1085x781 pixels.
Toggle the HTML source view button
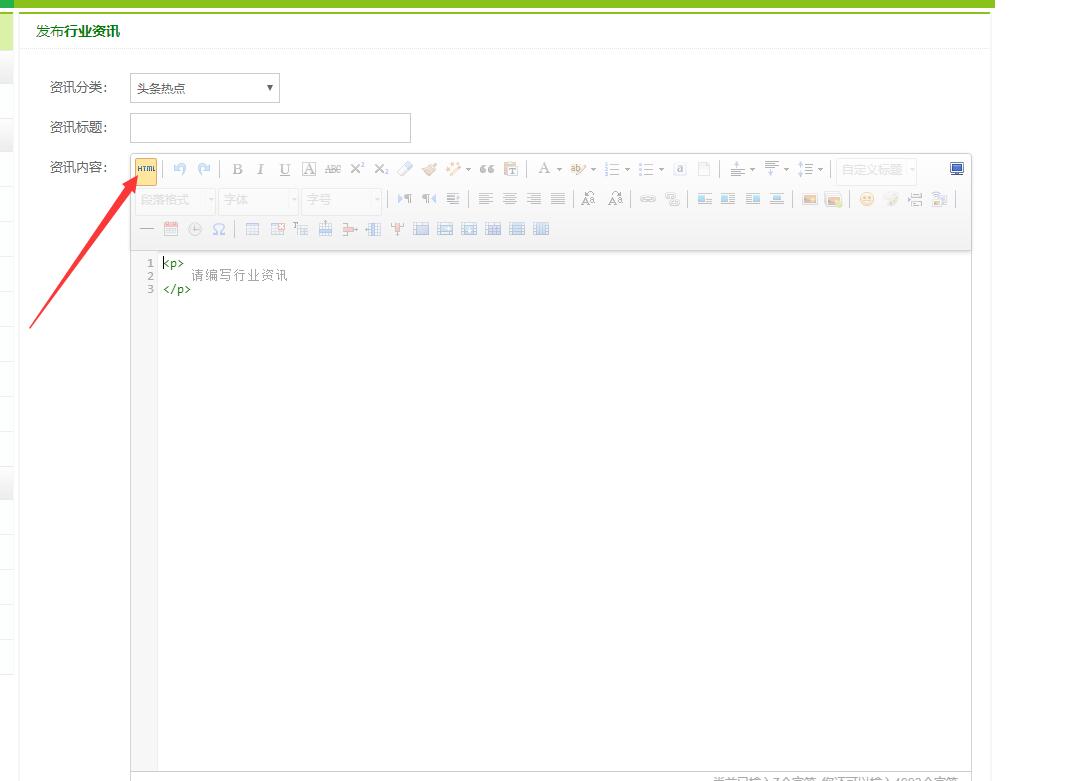[x=146, y=170]
